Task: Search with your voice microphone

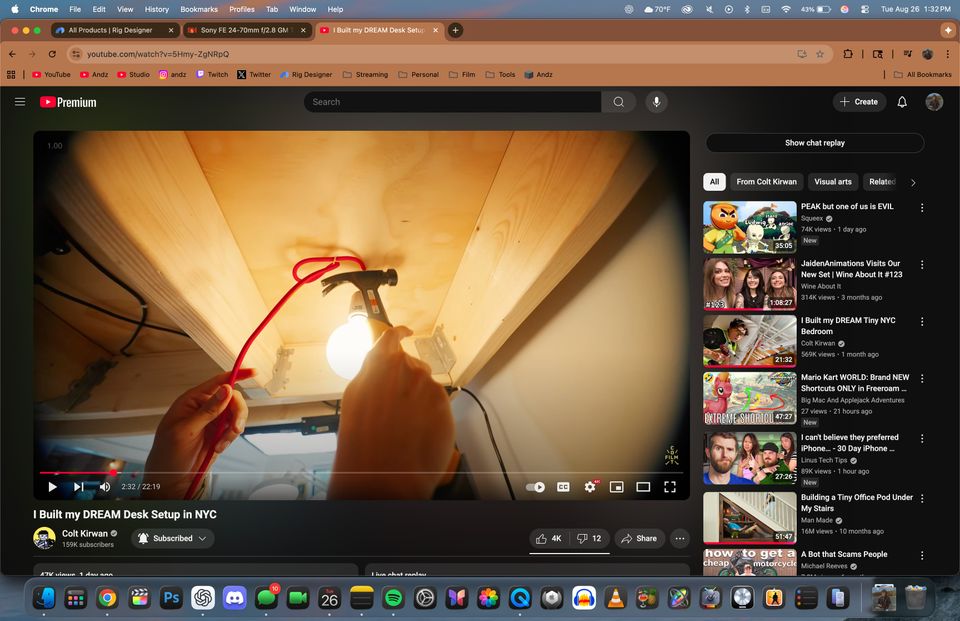Action: point(656,102)
